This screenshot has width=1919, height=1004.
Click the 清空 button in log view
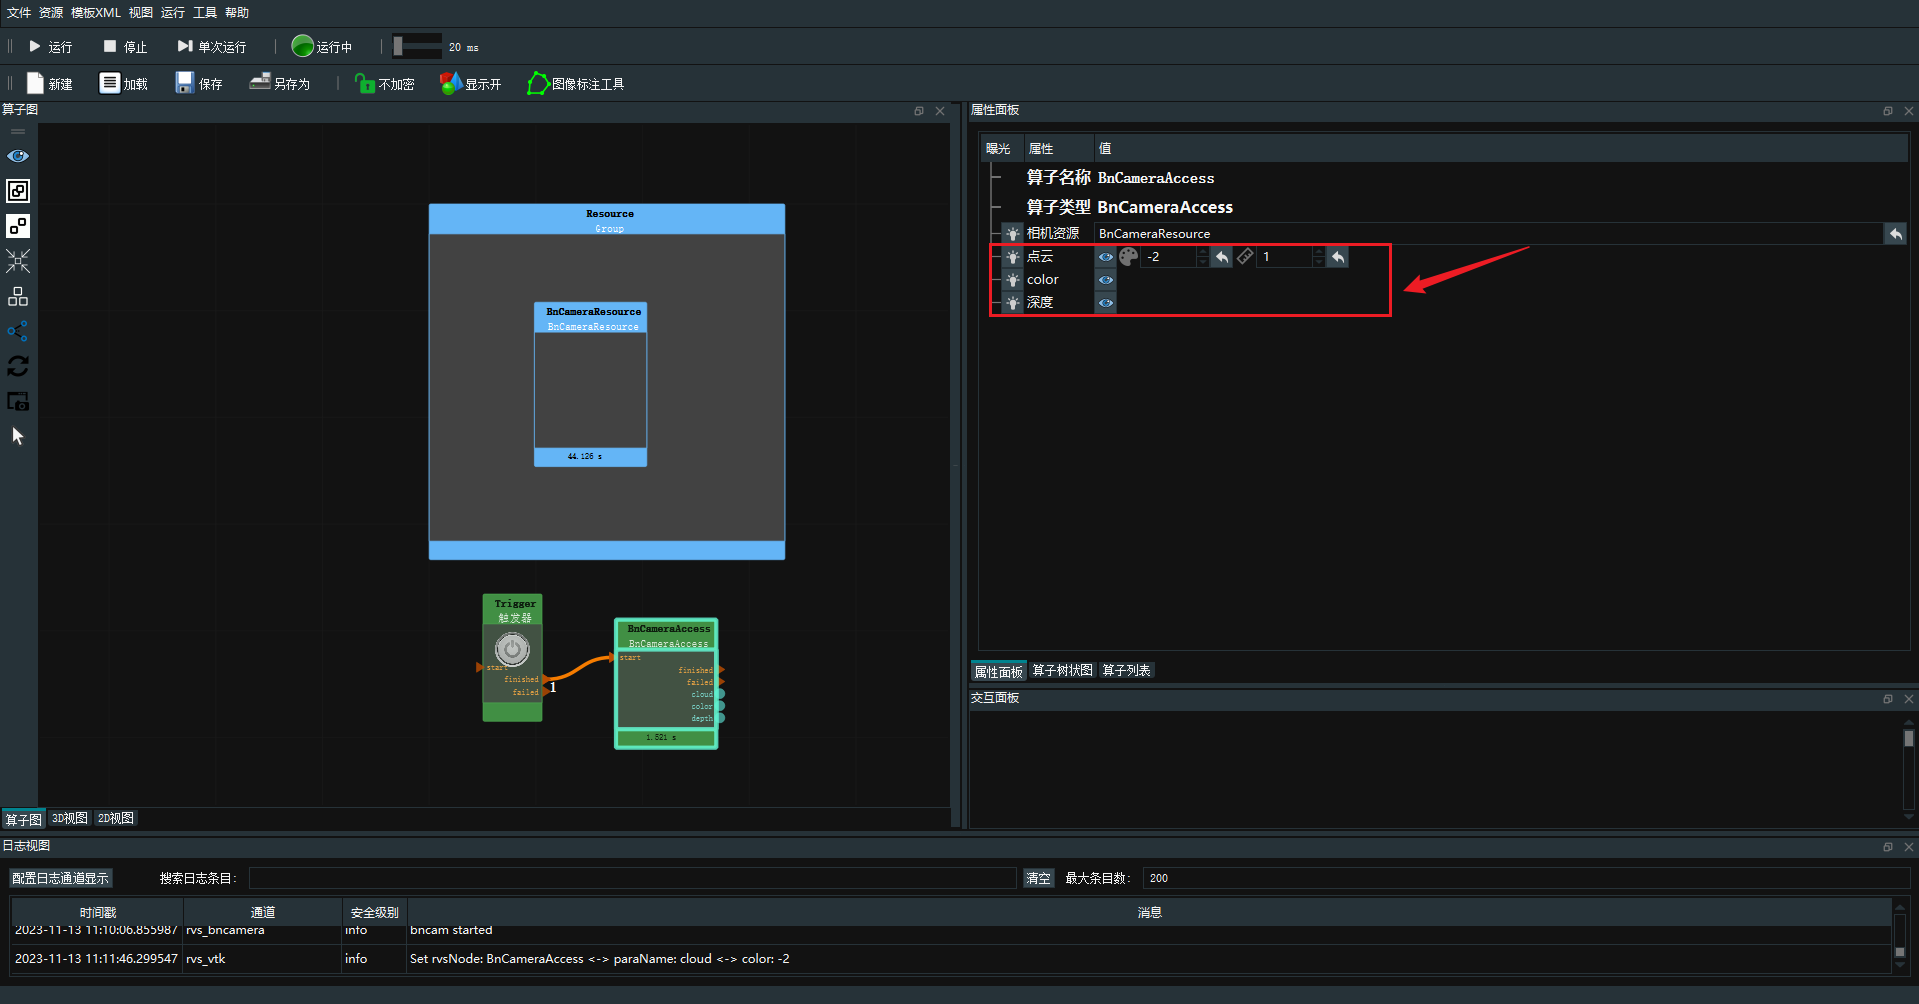(x=1038, y=878)
